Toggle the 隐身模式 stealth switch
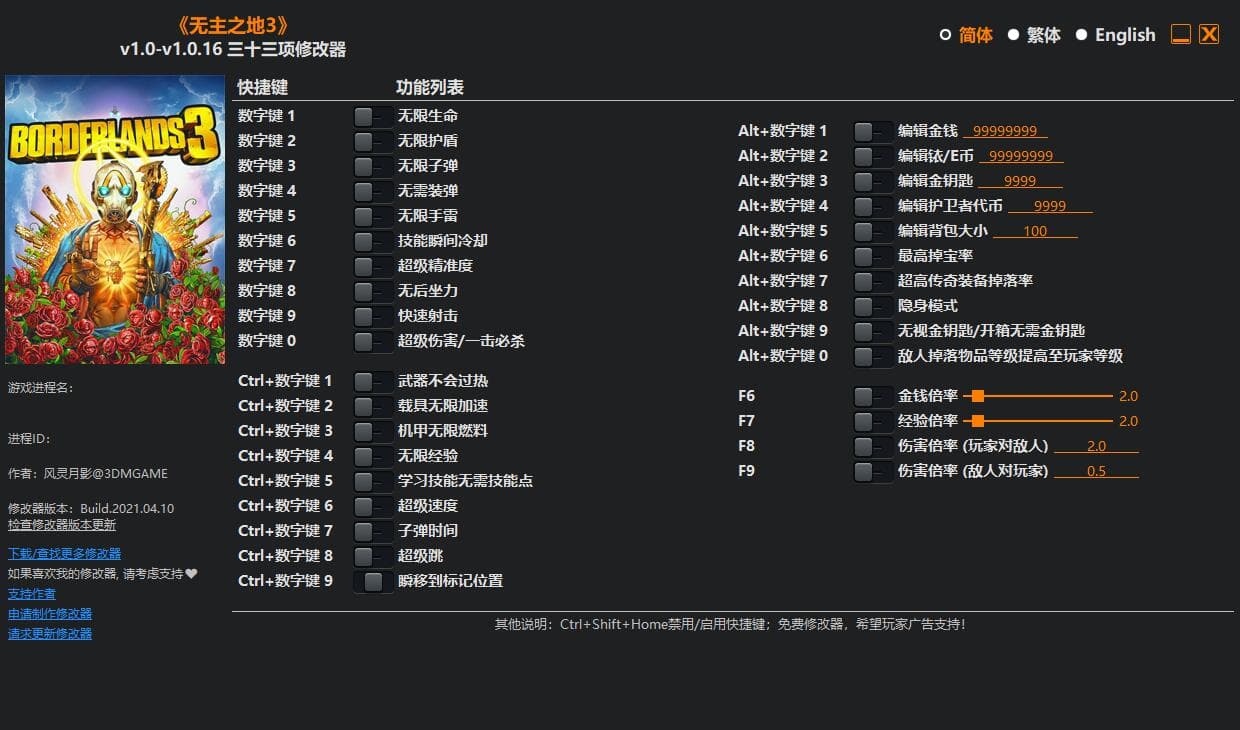The height and width of the screenshot is (730, 1240). [873, 306]
